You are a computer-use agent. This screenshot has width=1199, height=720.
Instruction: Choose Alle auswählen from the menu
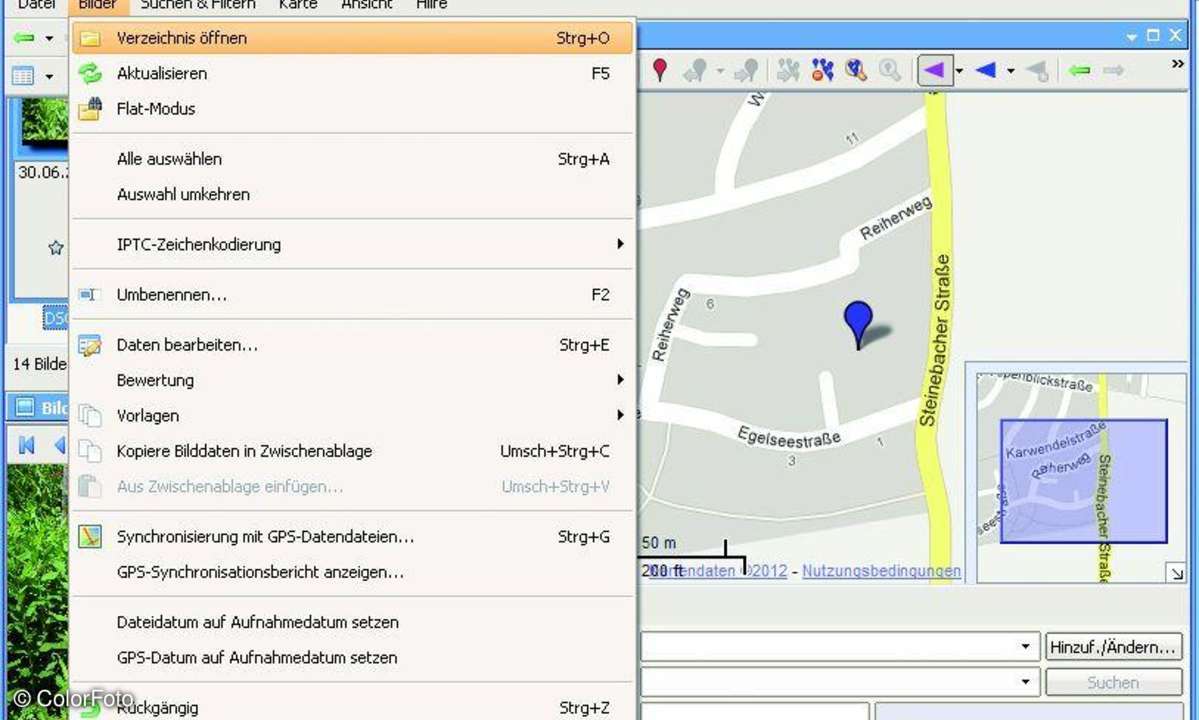click(353, 159)
